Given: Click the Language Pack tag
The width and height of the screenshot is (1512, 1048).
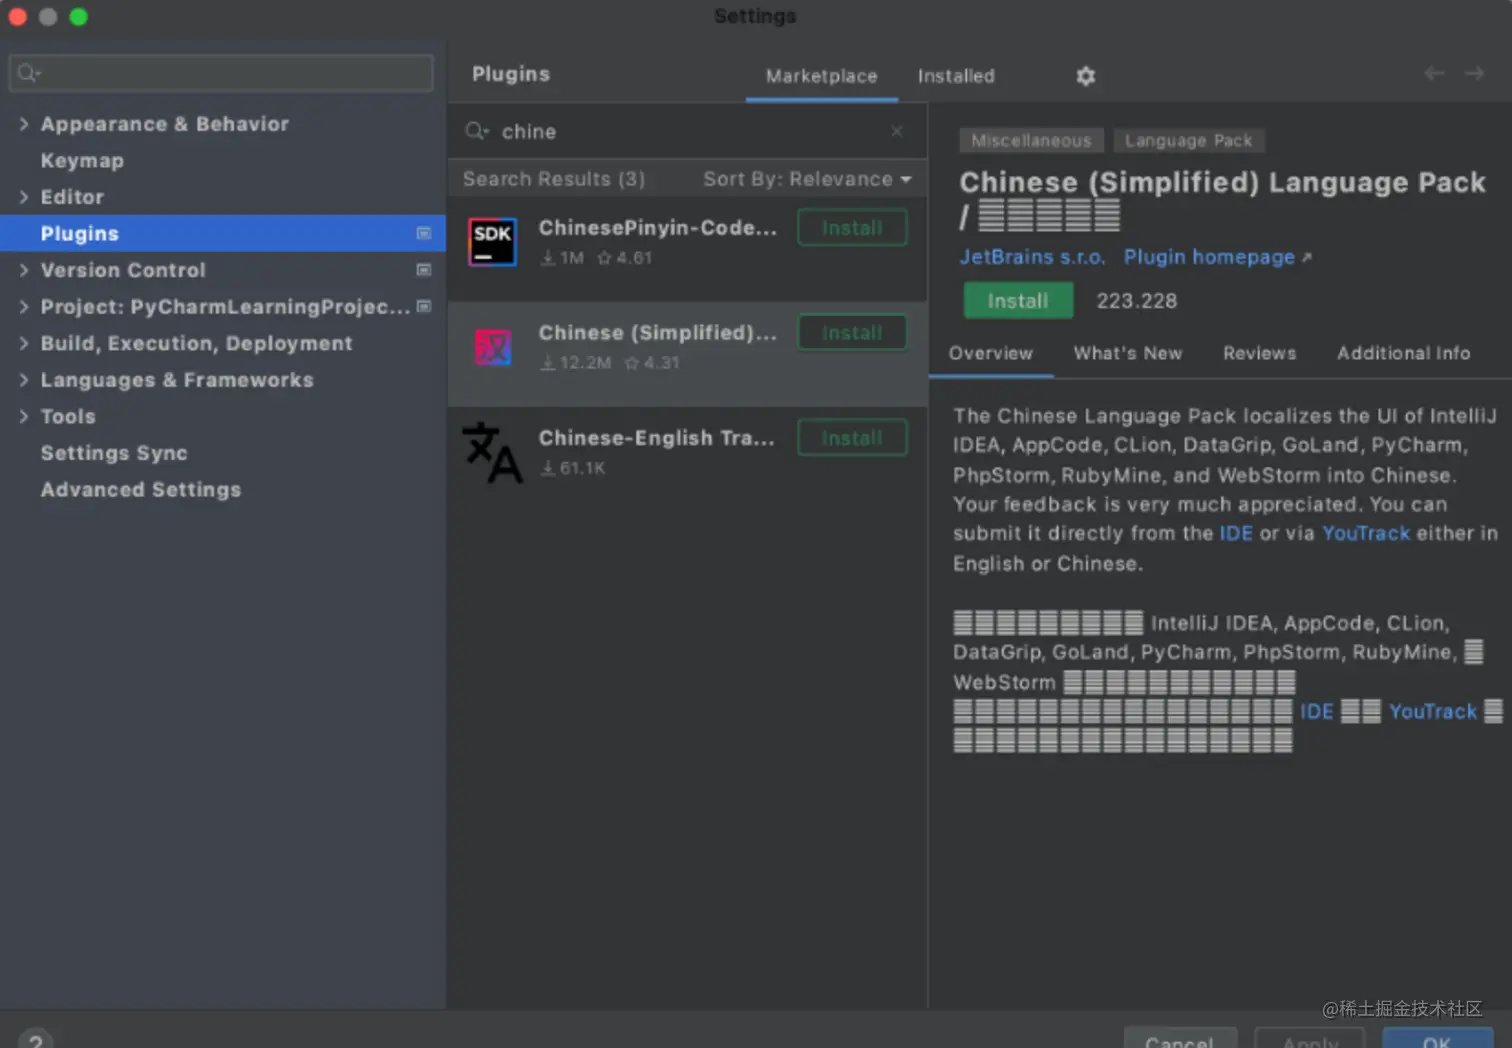Looking at the screenshot, I should [1188, 140].
